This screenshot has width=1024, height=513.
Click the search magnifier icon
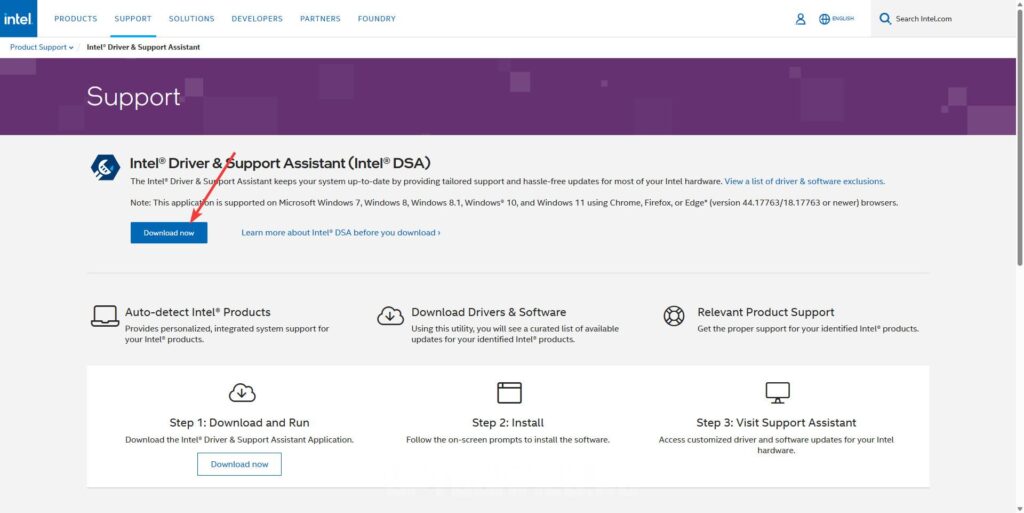(x=885, y=19)
